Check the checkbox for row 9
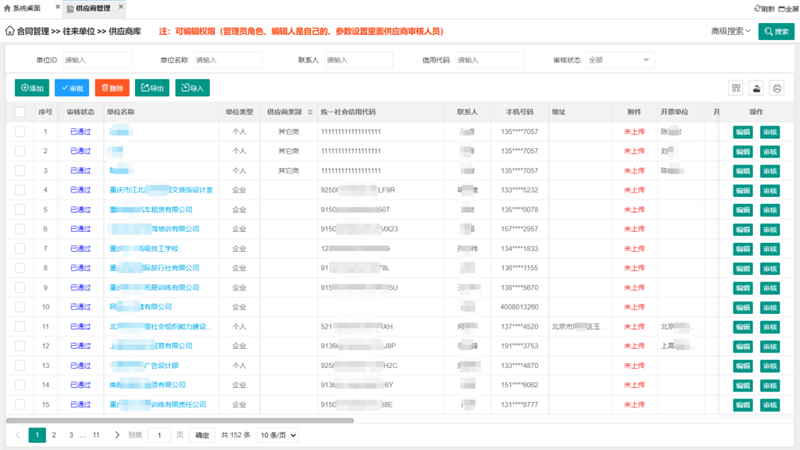Image resolution: width=800 pixels, height=450 pixels. click(20, 287)
